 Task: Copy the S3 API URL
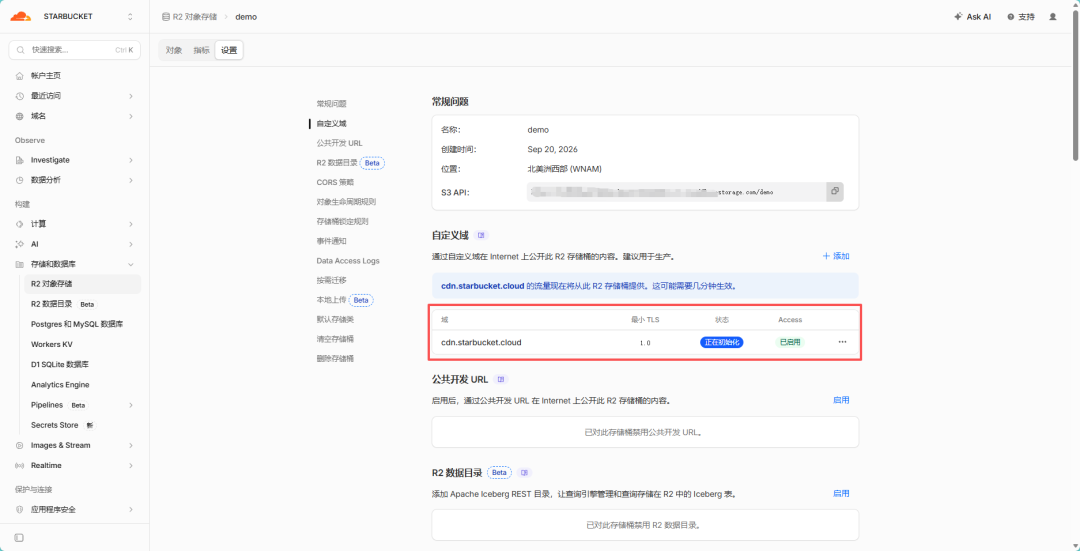click(x=835, y=191)
